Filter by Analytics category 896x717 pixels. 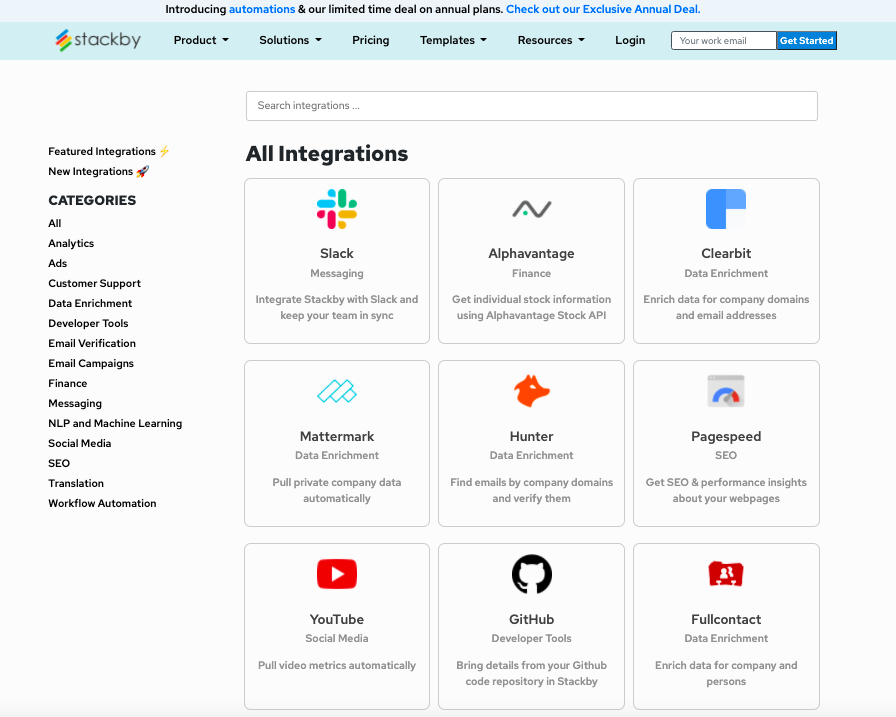[71, 243]
